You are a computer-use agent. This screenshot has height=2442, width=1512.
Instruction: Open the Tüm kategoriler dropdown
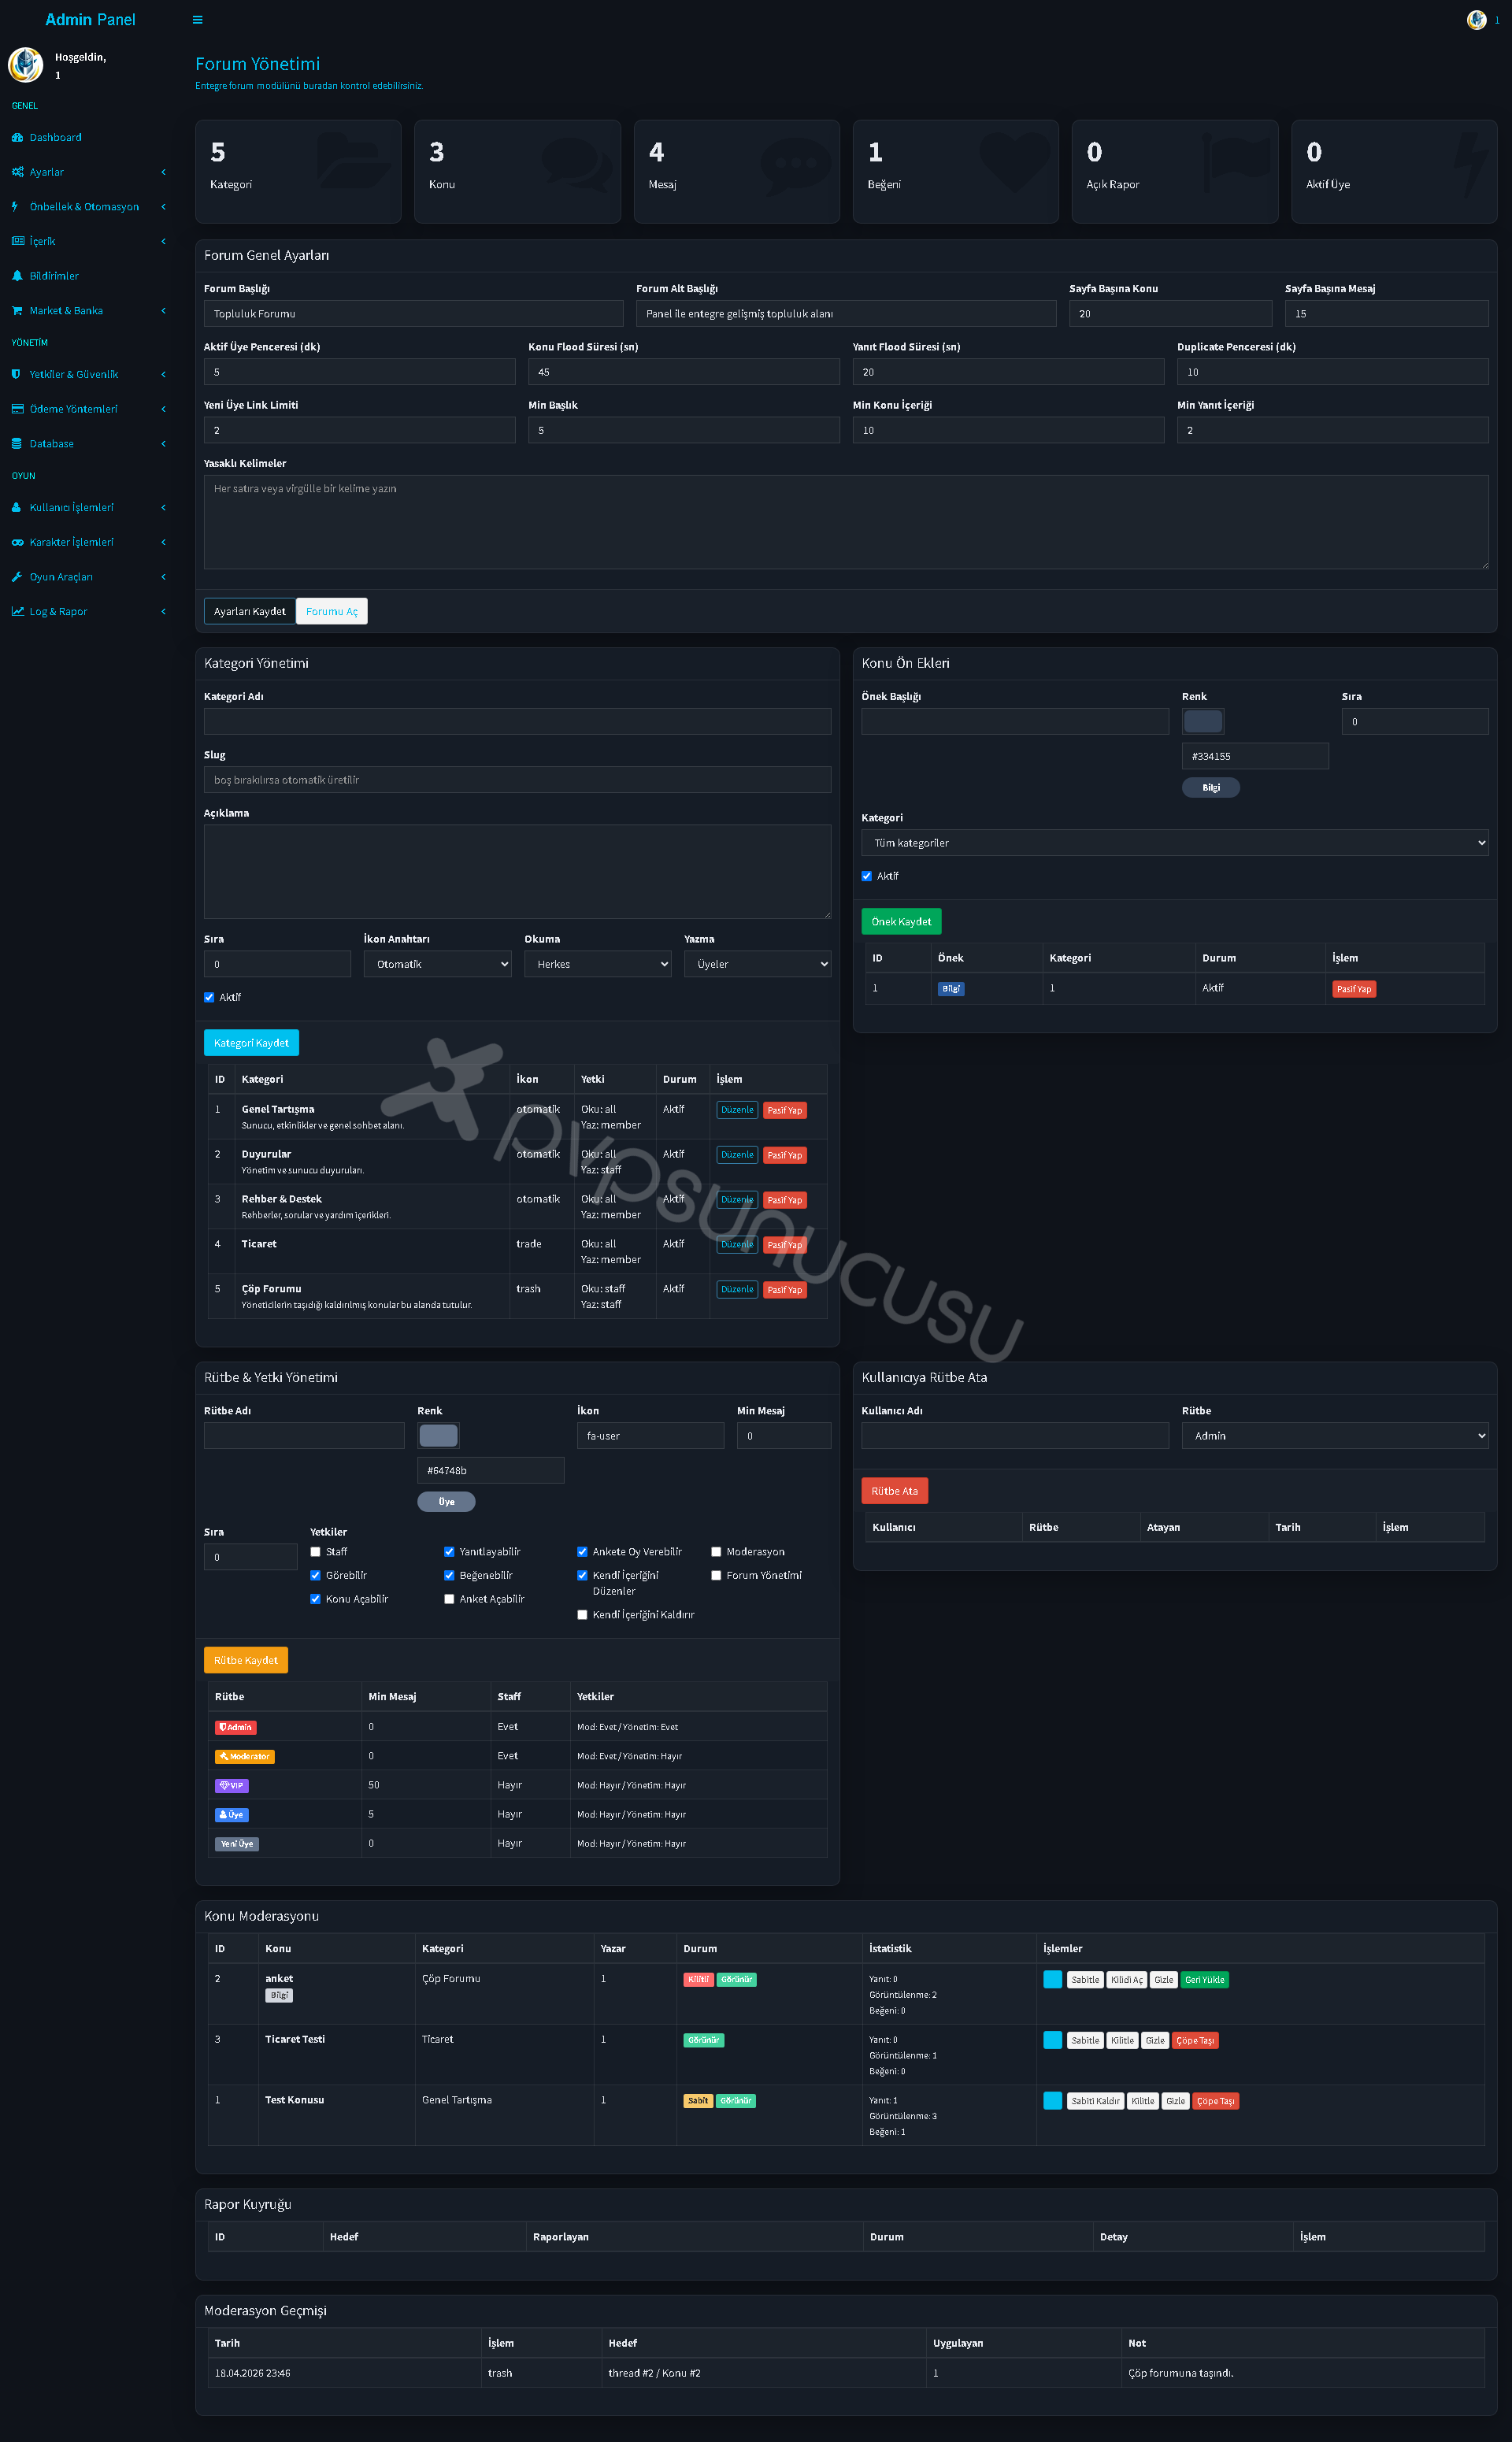tap(1174, 843)
